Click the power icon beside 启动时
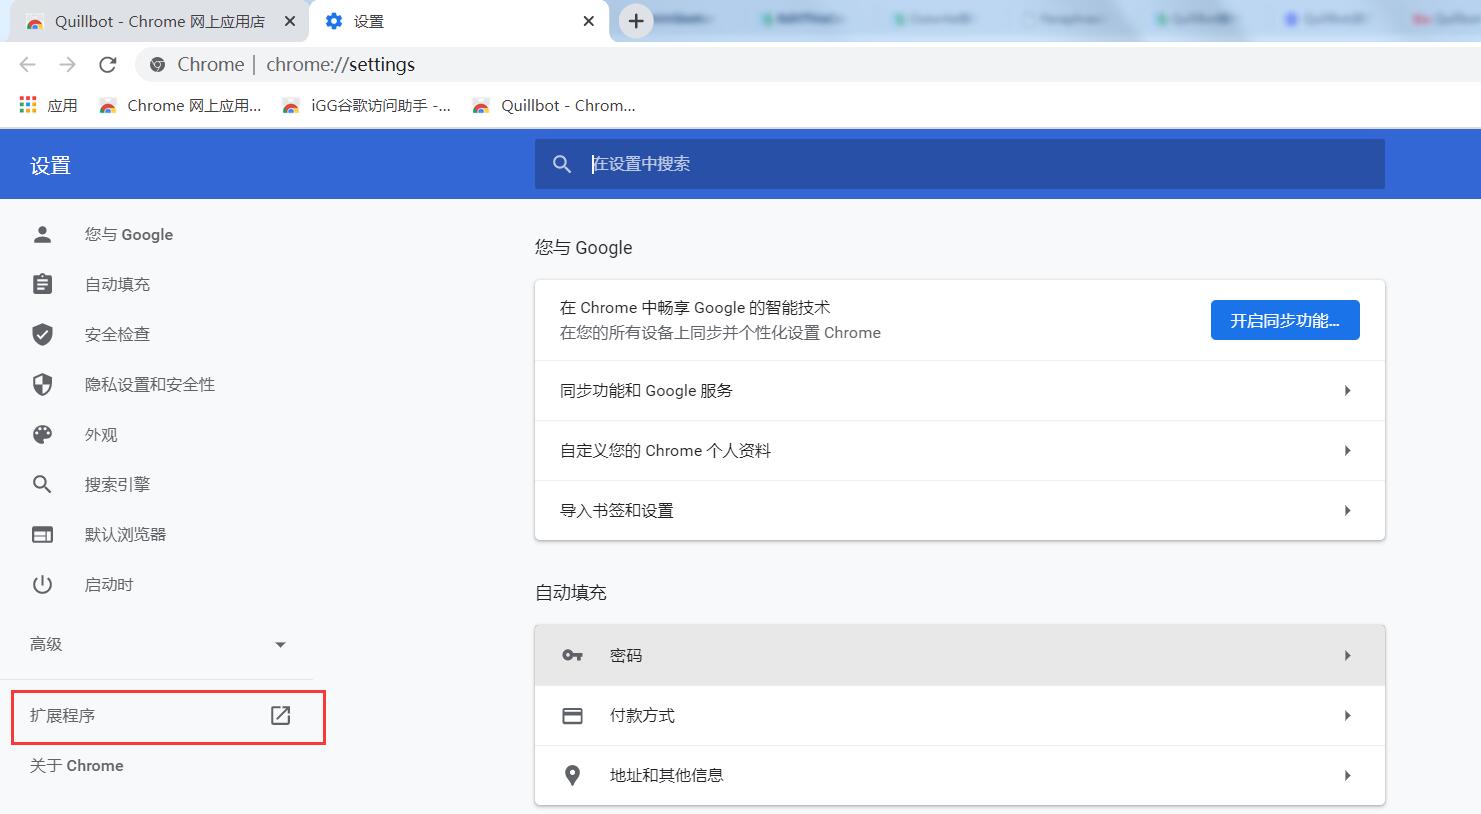Image resolution: width=1481 pixels, height=814 pixels. pyautogui.click(x=42, y=584)
